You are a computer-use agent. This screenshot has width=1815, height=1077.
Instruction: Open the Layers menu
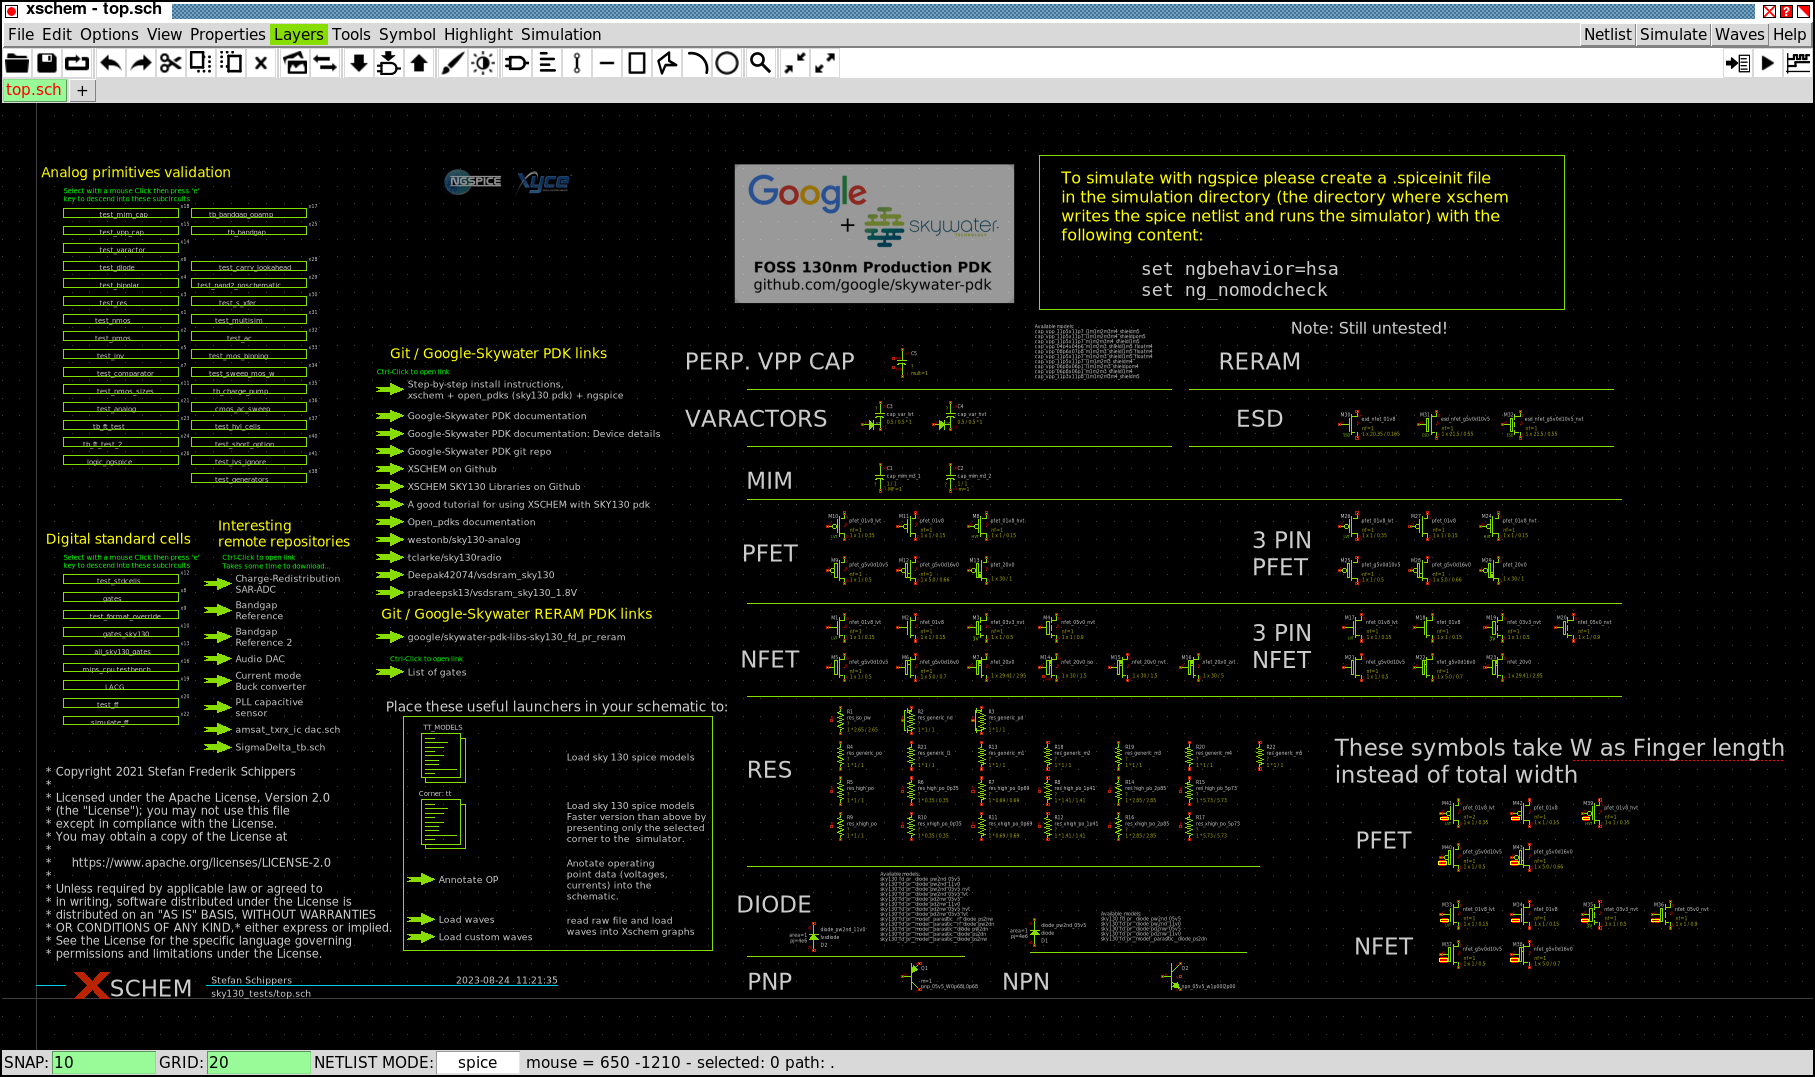pos(299,34)
